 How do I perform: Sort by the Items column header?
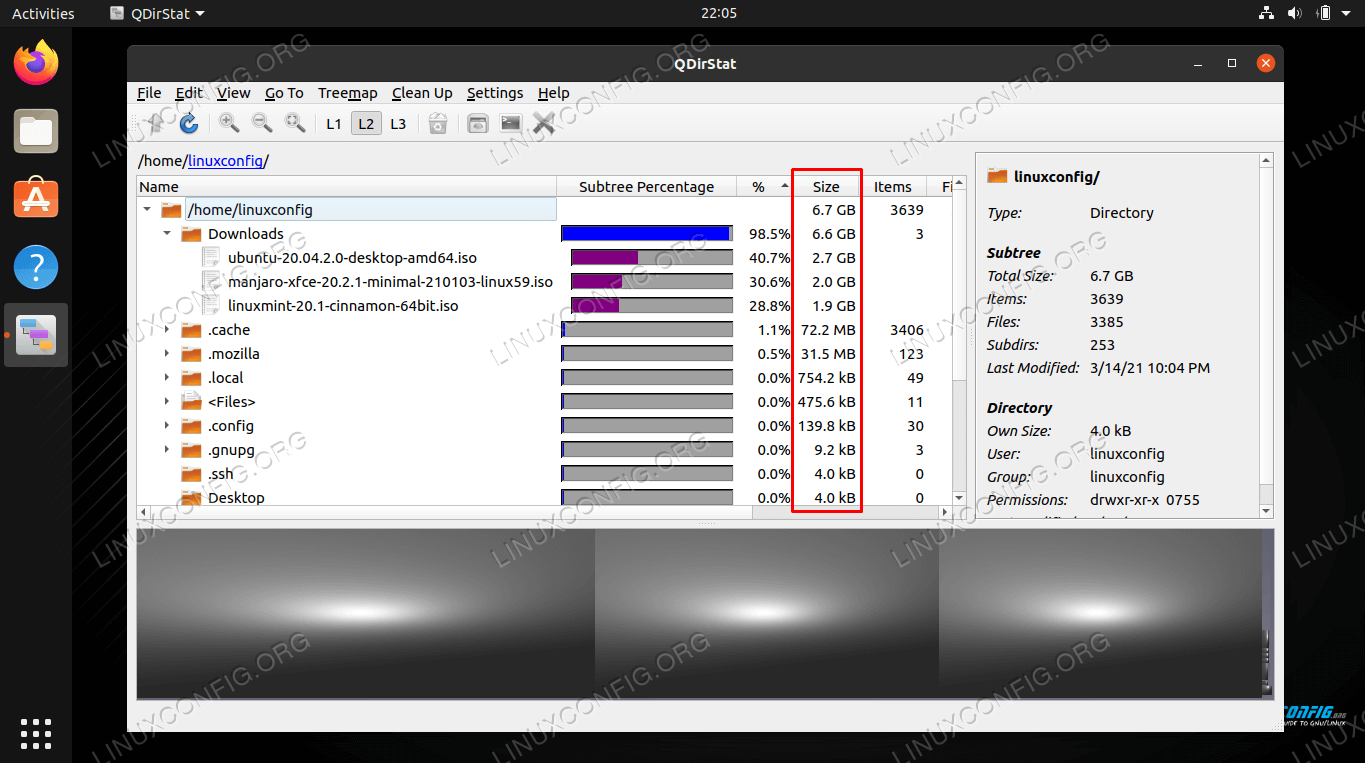click(x=893, y=186)
